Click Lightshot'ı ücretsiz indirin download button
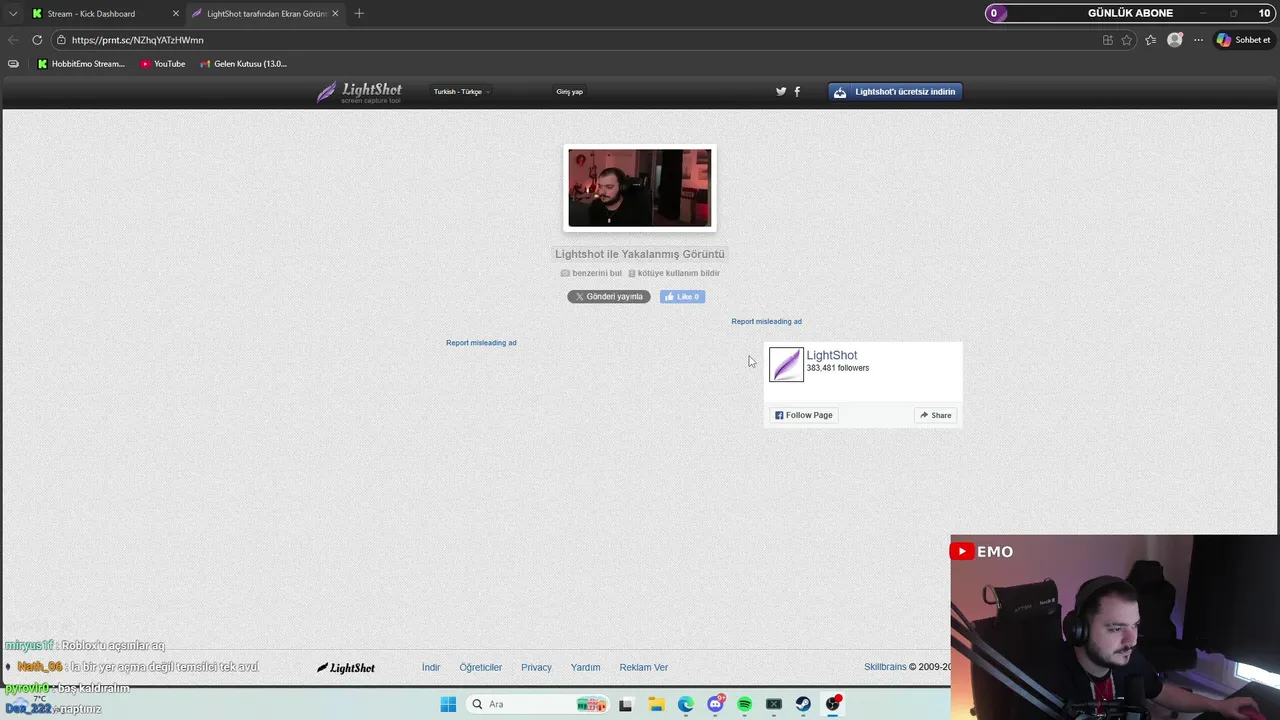1280x720 pixels. 895,91
